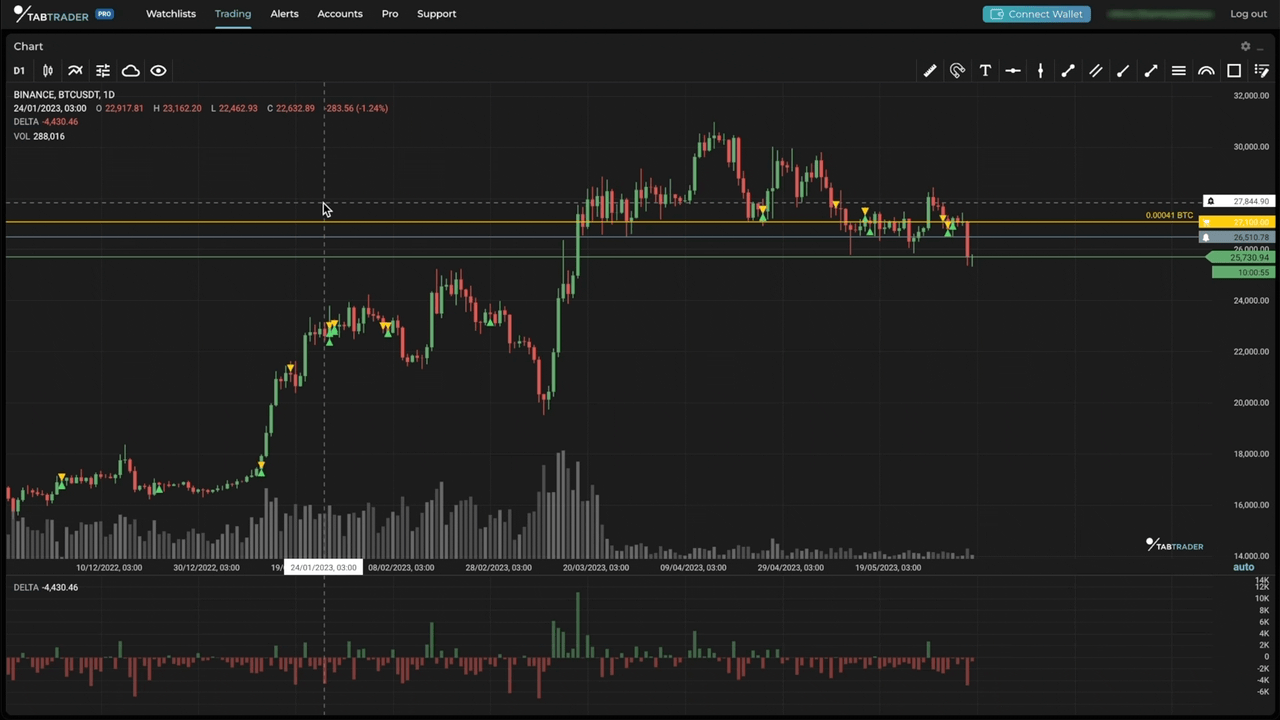The height and width of the screenshot is (720, 1280).
Task: Select the Rectangle drawing tool
Action: tap(1234, 70)
